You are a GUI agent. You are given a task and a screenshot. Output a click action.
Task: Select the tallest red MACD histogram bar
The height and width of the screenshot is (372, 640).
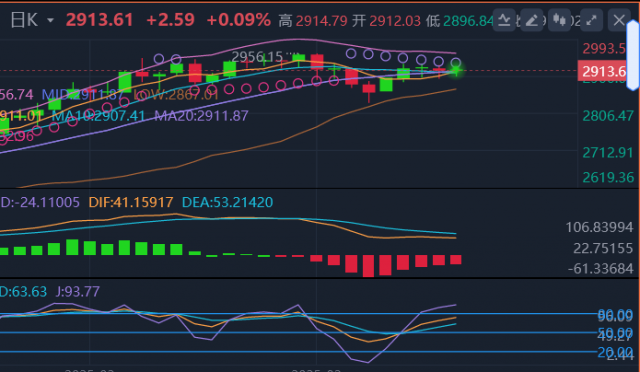pos(368,266)
